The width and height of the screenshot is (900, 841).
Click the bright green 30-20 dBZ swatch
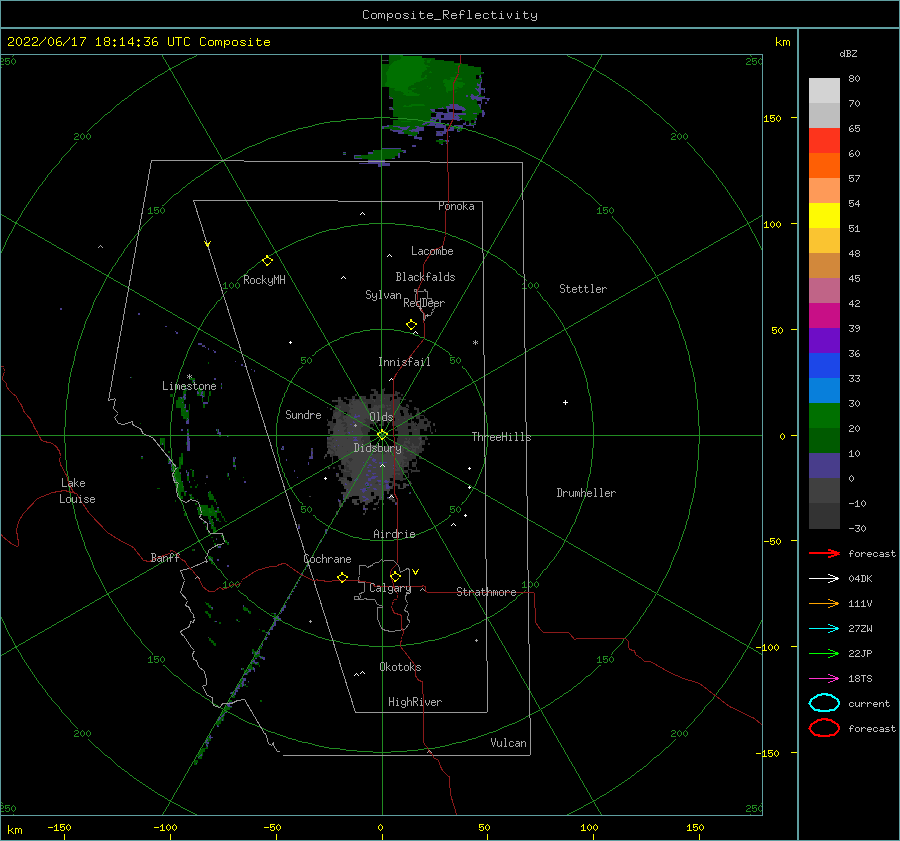pos(824,416)
